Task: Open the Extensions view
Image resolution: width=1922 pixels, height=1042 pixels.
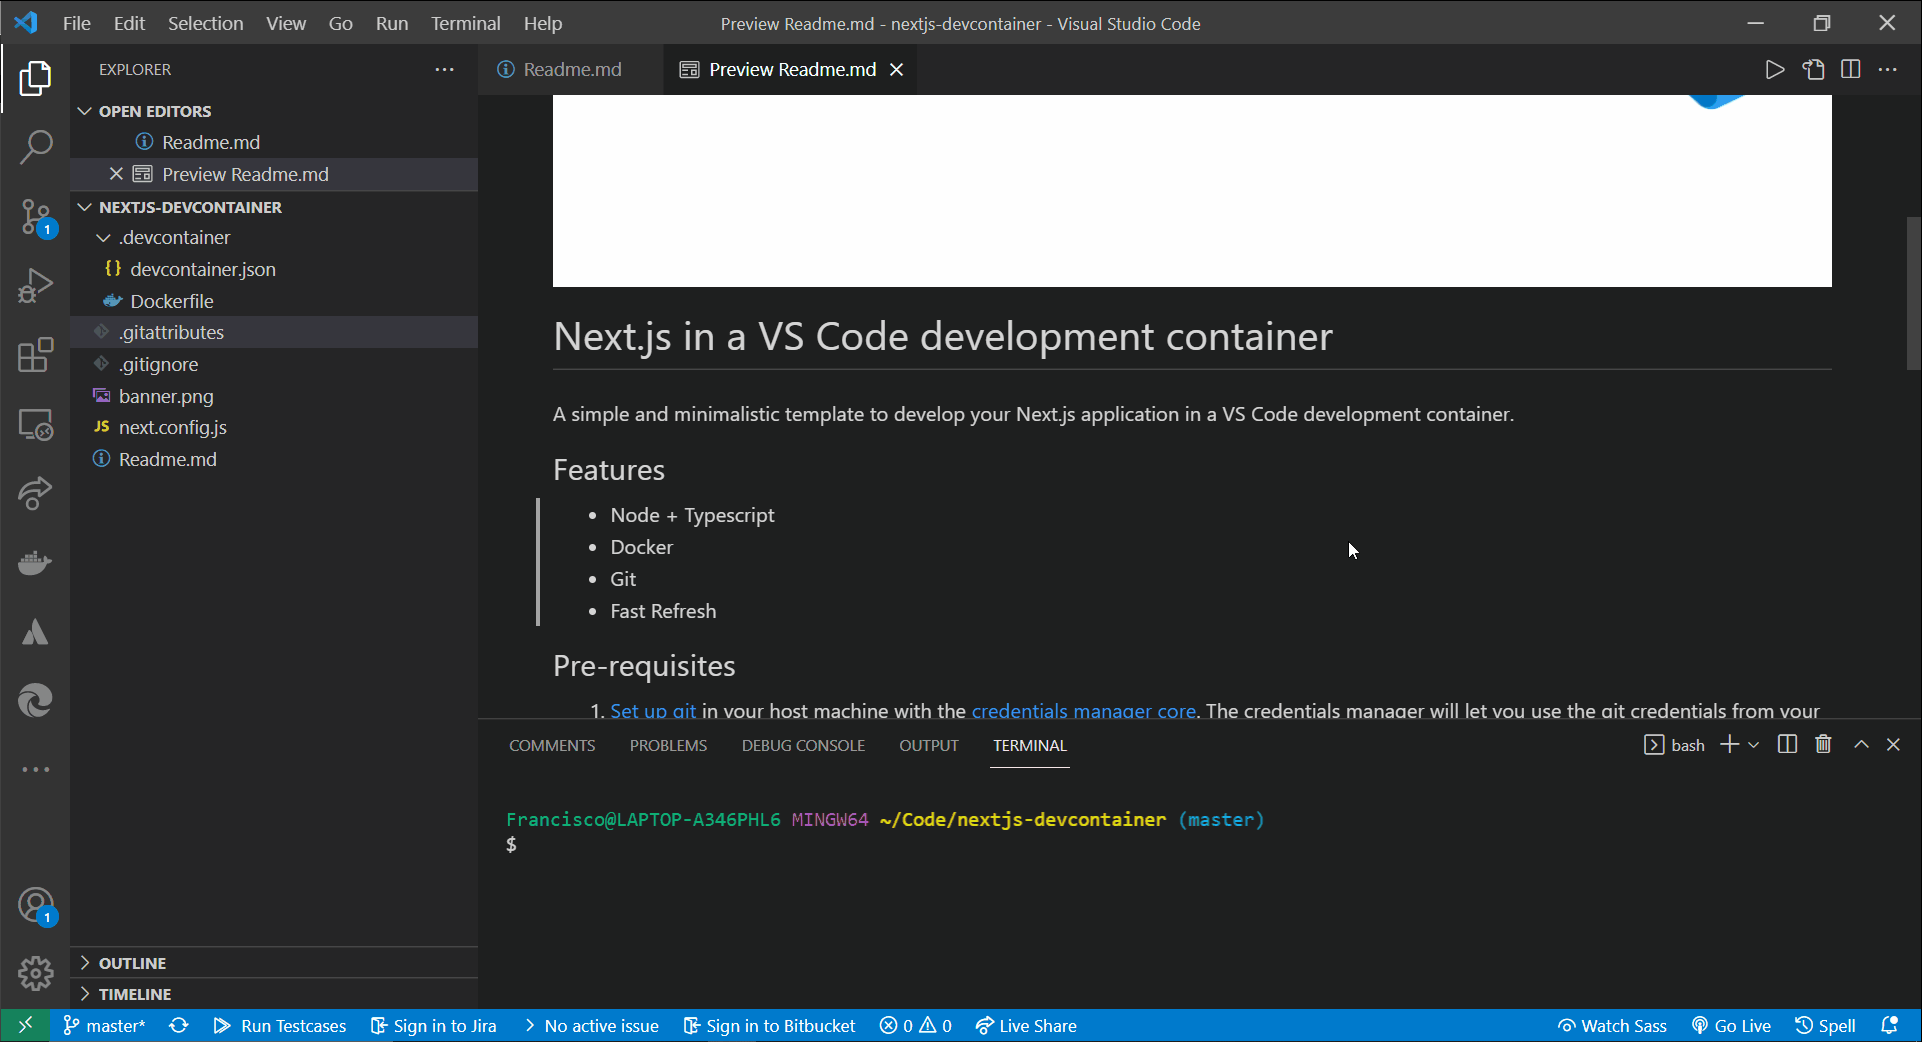Action: coord(36,355)
